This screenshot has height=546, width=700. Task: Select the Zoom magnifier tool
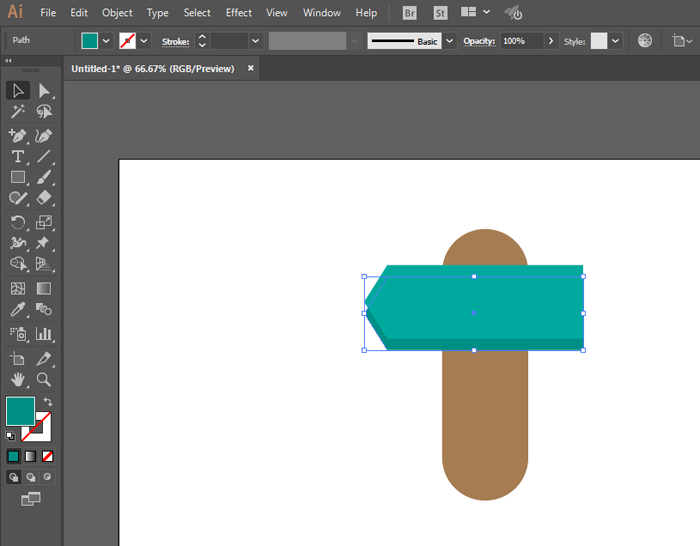pyautogui.click(x=44, y=379)
